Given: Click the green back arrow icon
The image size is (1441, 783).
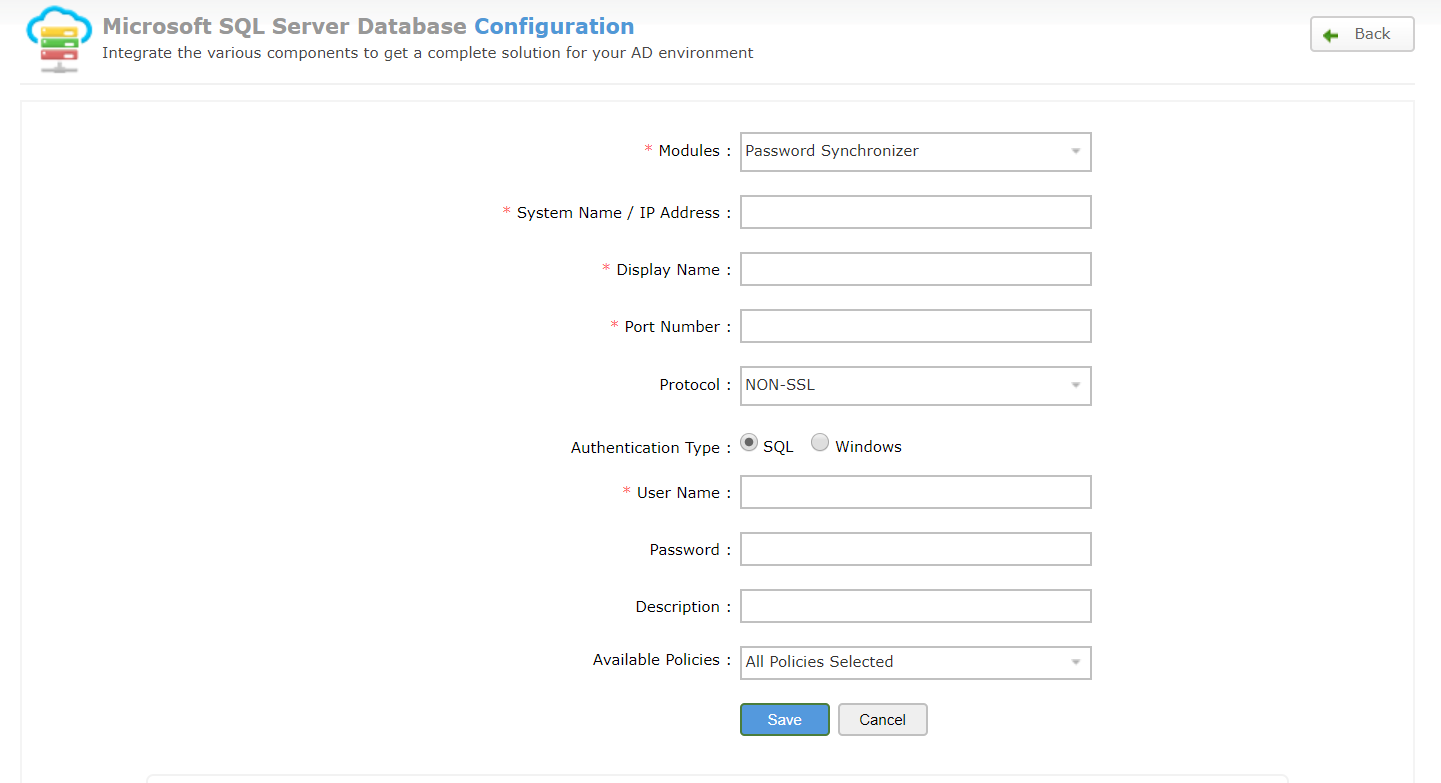Looking at the screenshot, I should coord(1330,35).
